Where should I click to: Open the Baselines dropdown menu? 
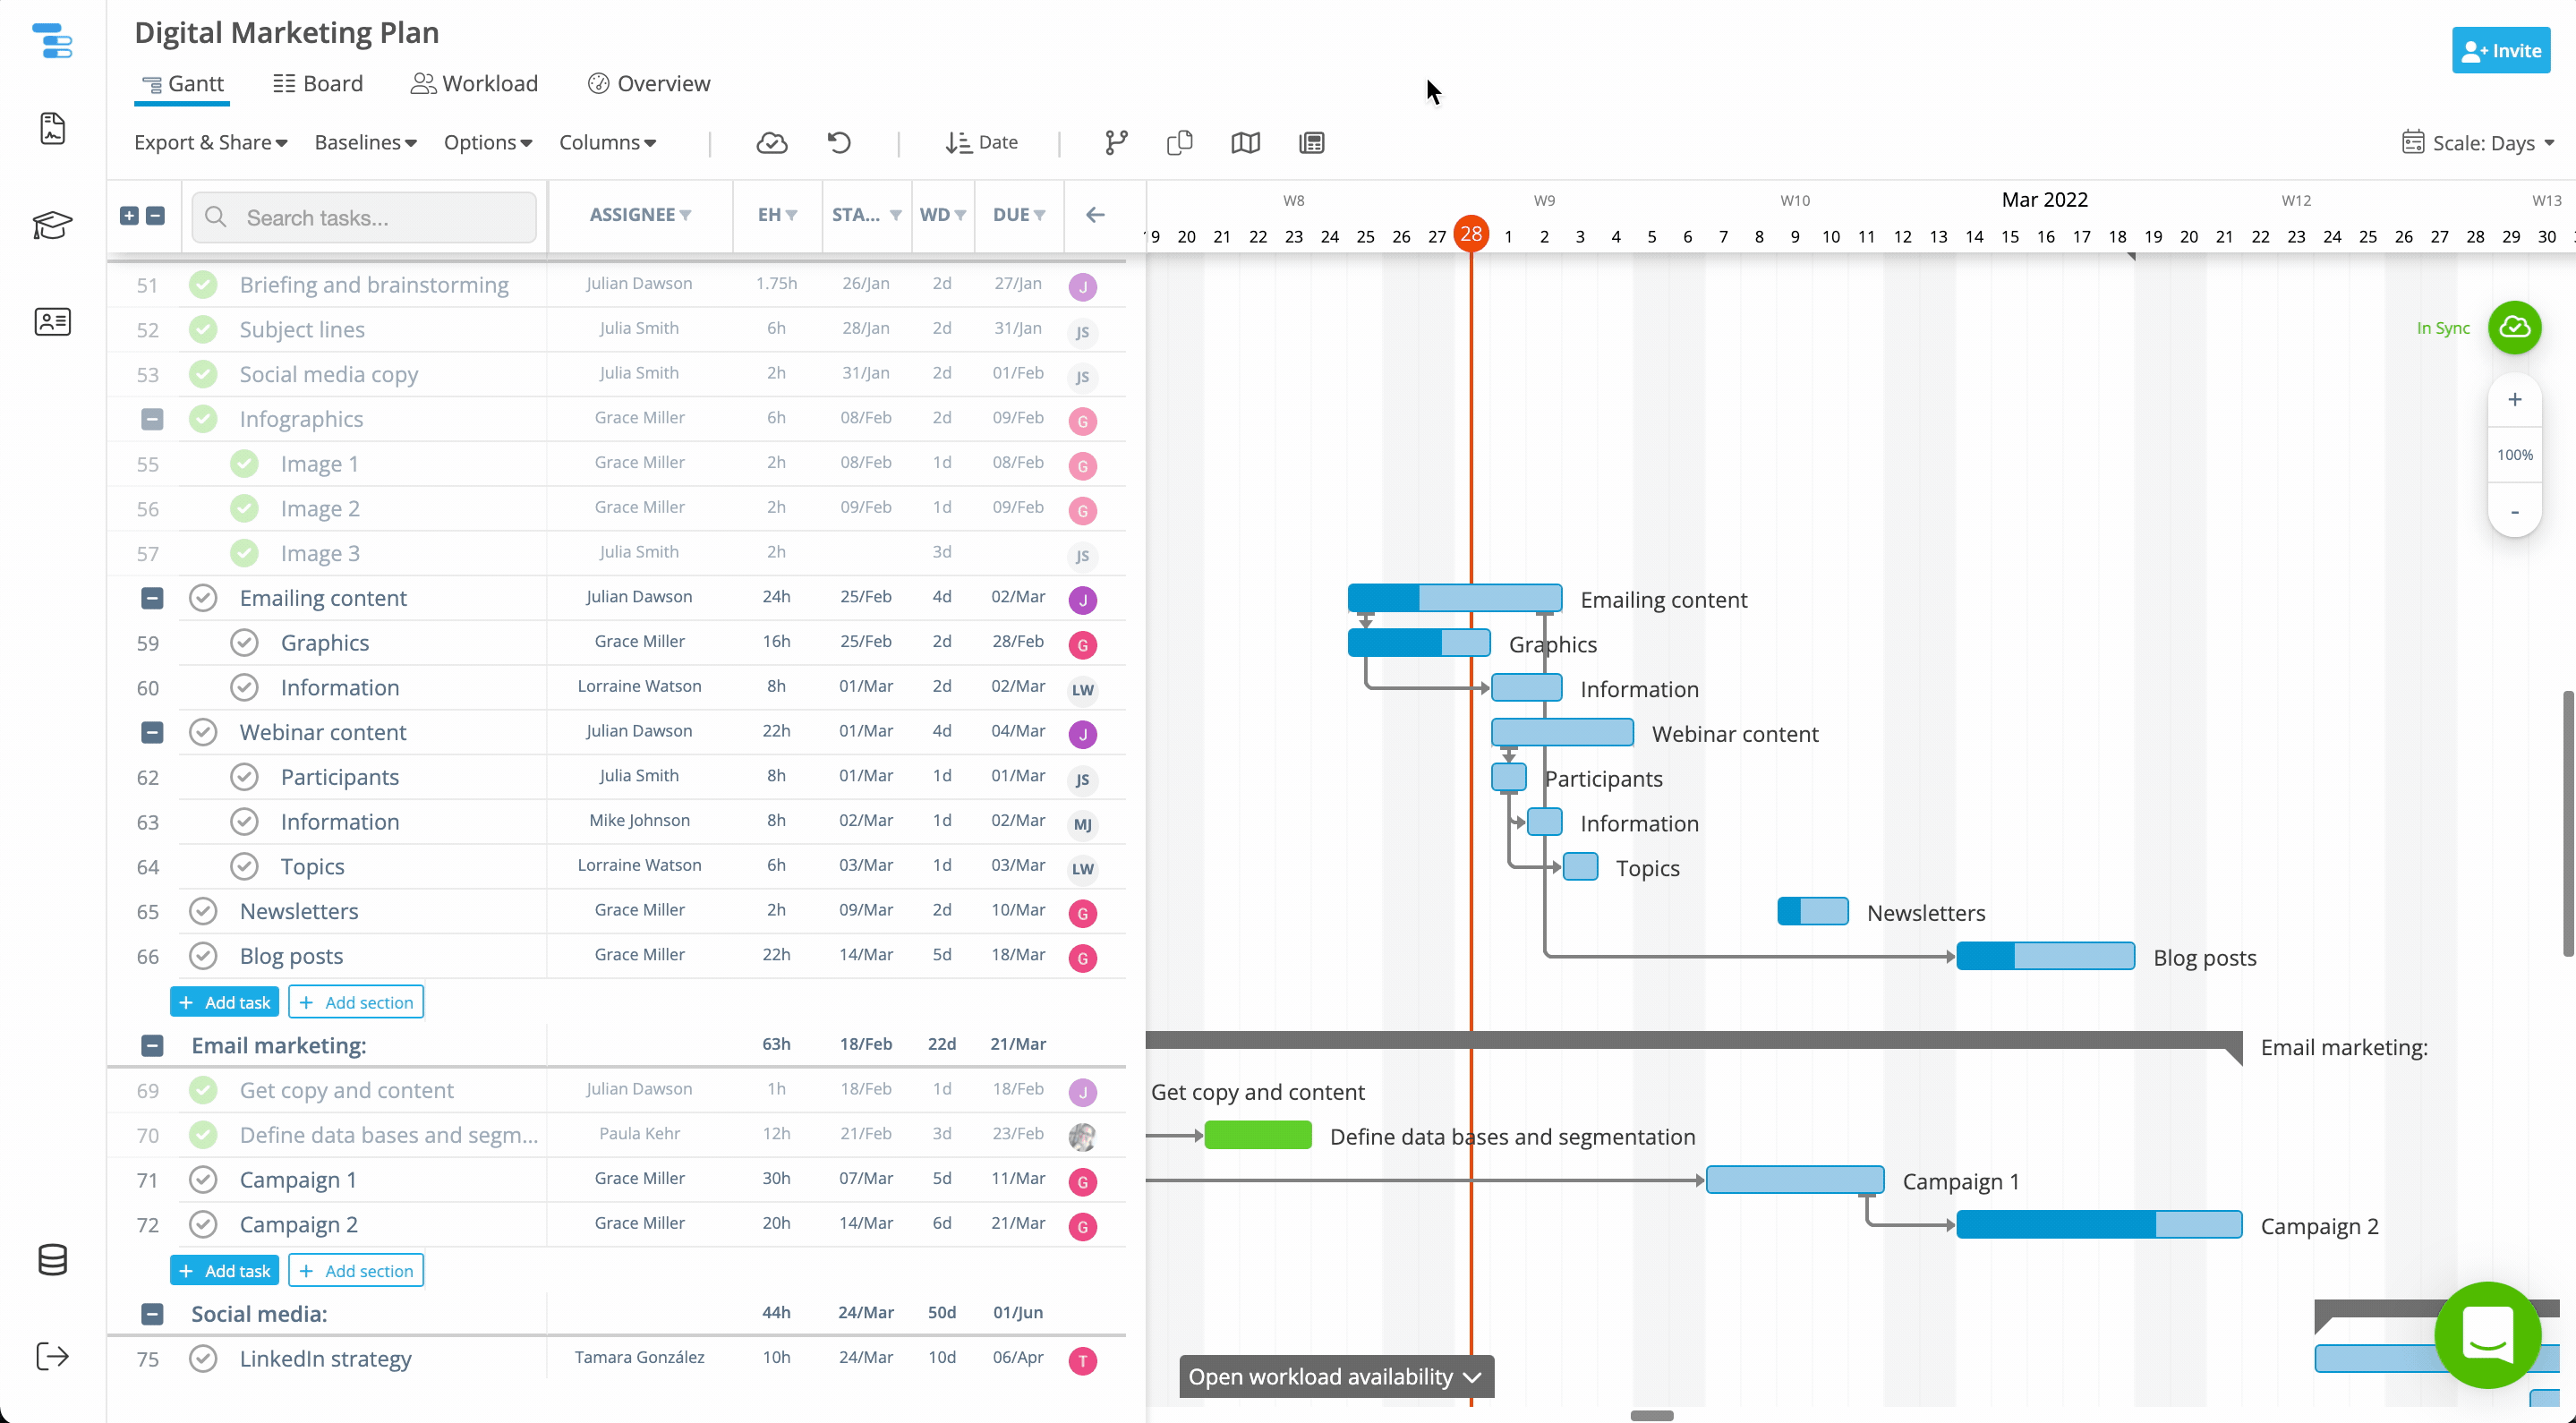(x=364, y=142)
